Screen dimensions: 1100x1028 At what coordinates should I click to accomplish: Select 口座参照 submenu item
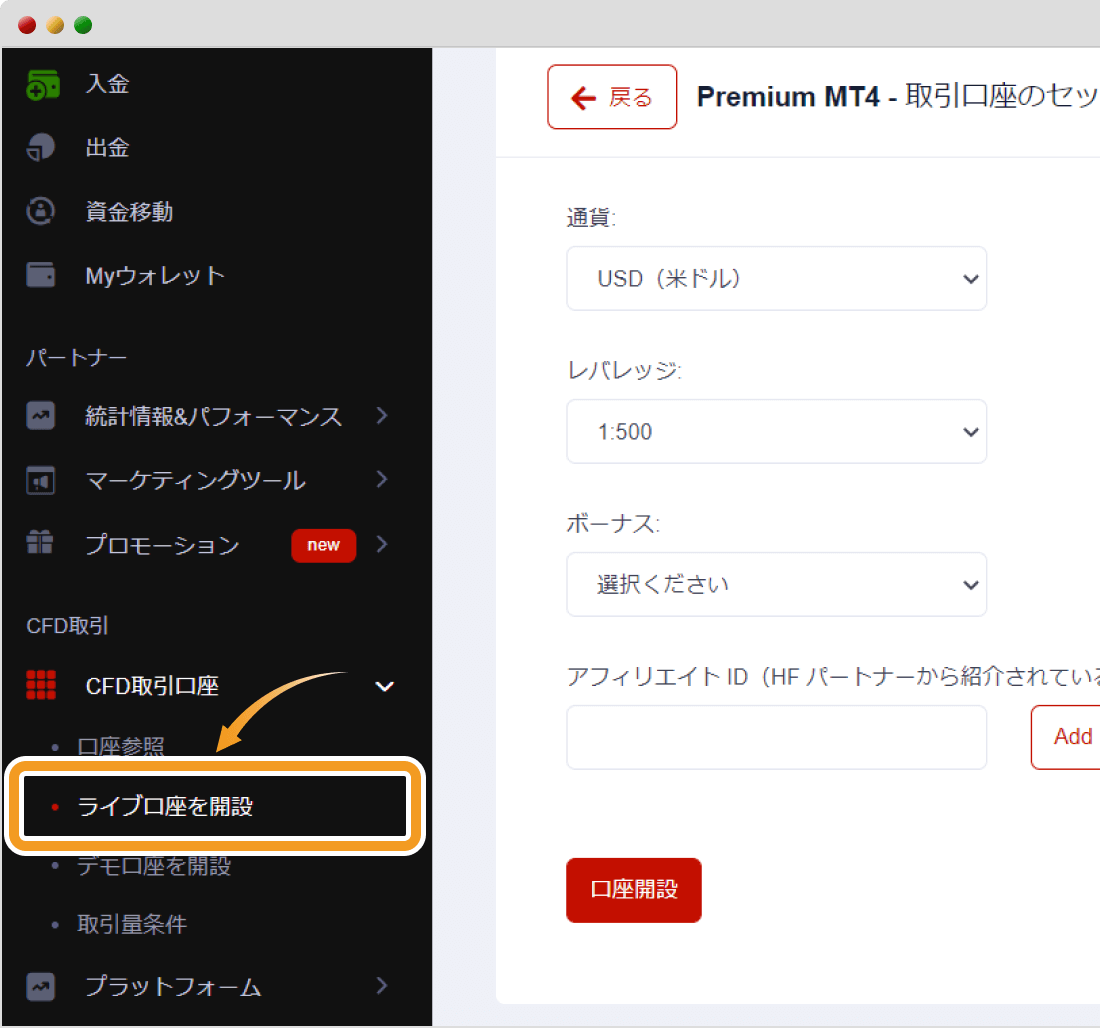click(x=121, y=746)
